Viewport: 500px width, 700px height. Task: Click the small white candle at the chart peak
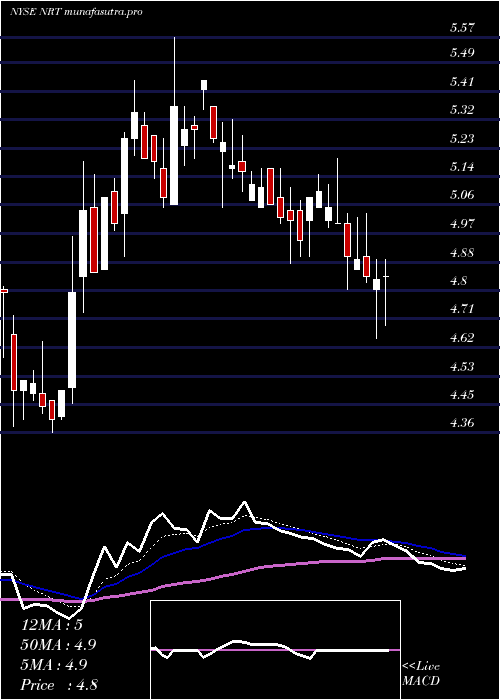[x=204, y=95]
